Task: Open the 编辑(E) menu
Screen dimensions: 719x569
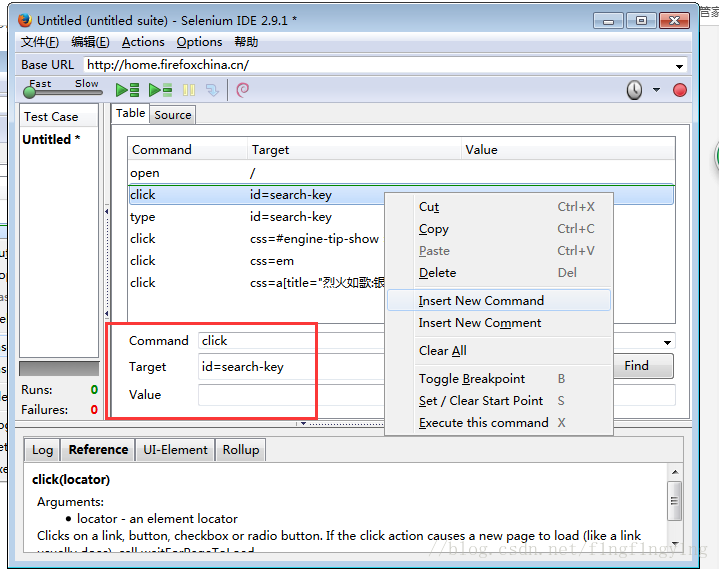Action: (x=90, y=42)
